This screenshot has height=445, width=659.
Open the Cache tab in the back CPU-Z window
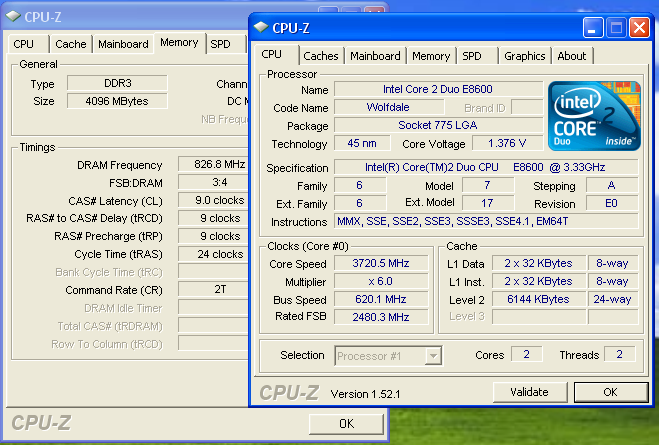tap(71, 44)
